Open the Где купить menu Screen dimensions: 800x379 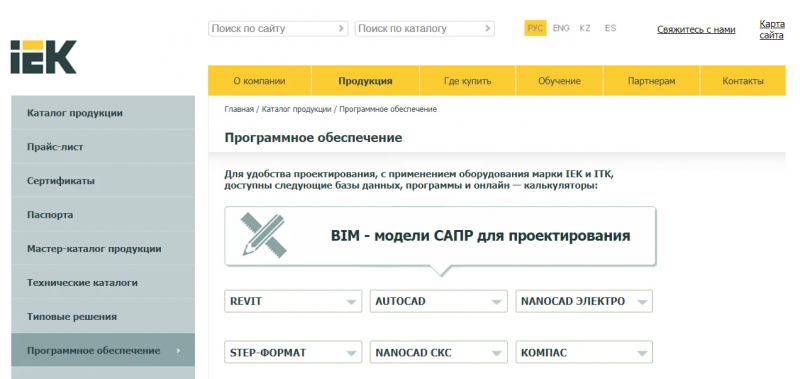point(467,81)
